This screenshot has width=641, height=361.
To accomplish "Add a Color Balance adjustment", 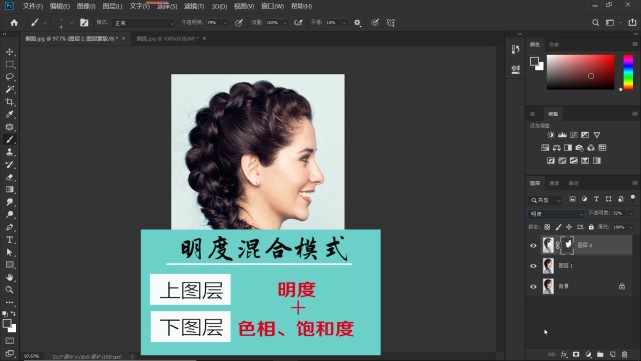I will pos(556,148).
